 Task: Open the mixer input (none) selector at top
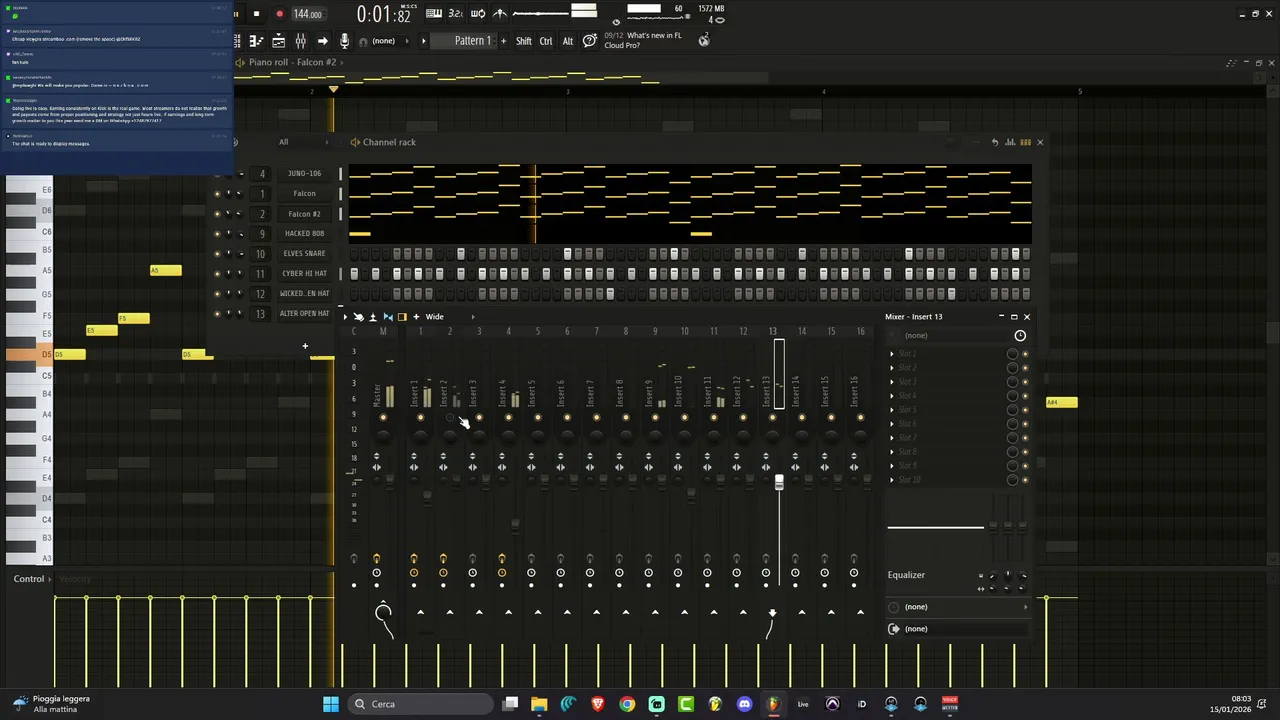tap(952, 336)
